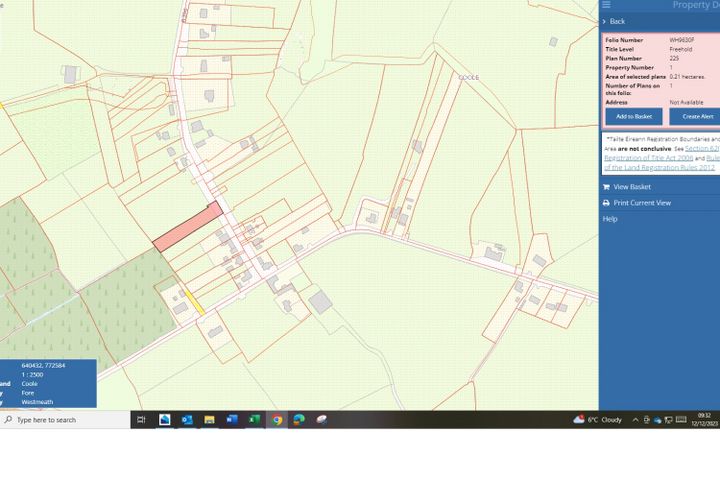Open Outlook from the taskbar
The image size is (720, 480).
(187, 420)
